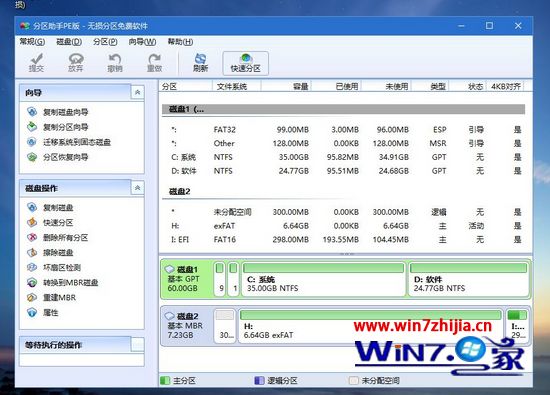This screenshot has width=550, height=395.
Task: Select 重建MBR operation
Action: (52, 297)
